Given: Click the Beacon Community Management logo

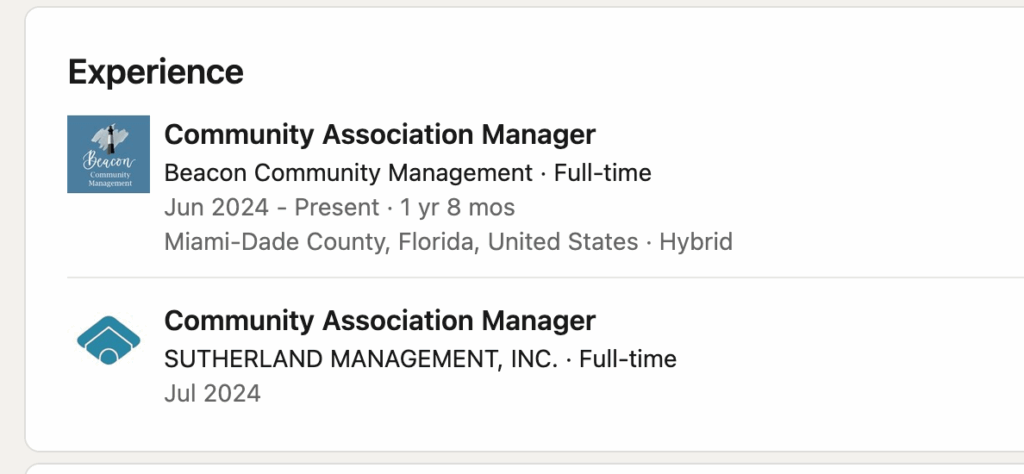Looking at the screenshot, I should [108, 154].
